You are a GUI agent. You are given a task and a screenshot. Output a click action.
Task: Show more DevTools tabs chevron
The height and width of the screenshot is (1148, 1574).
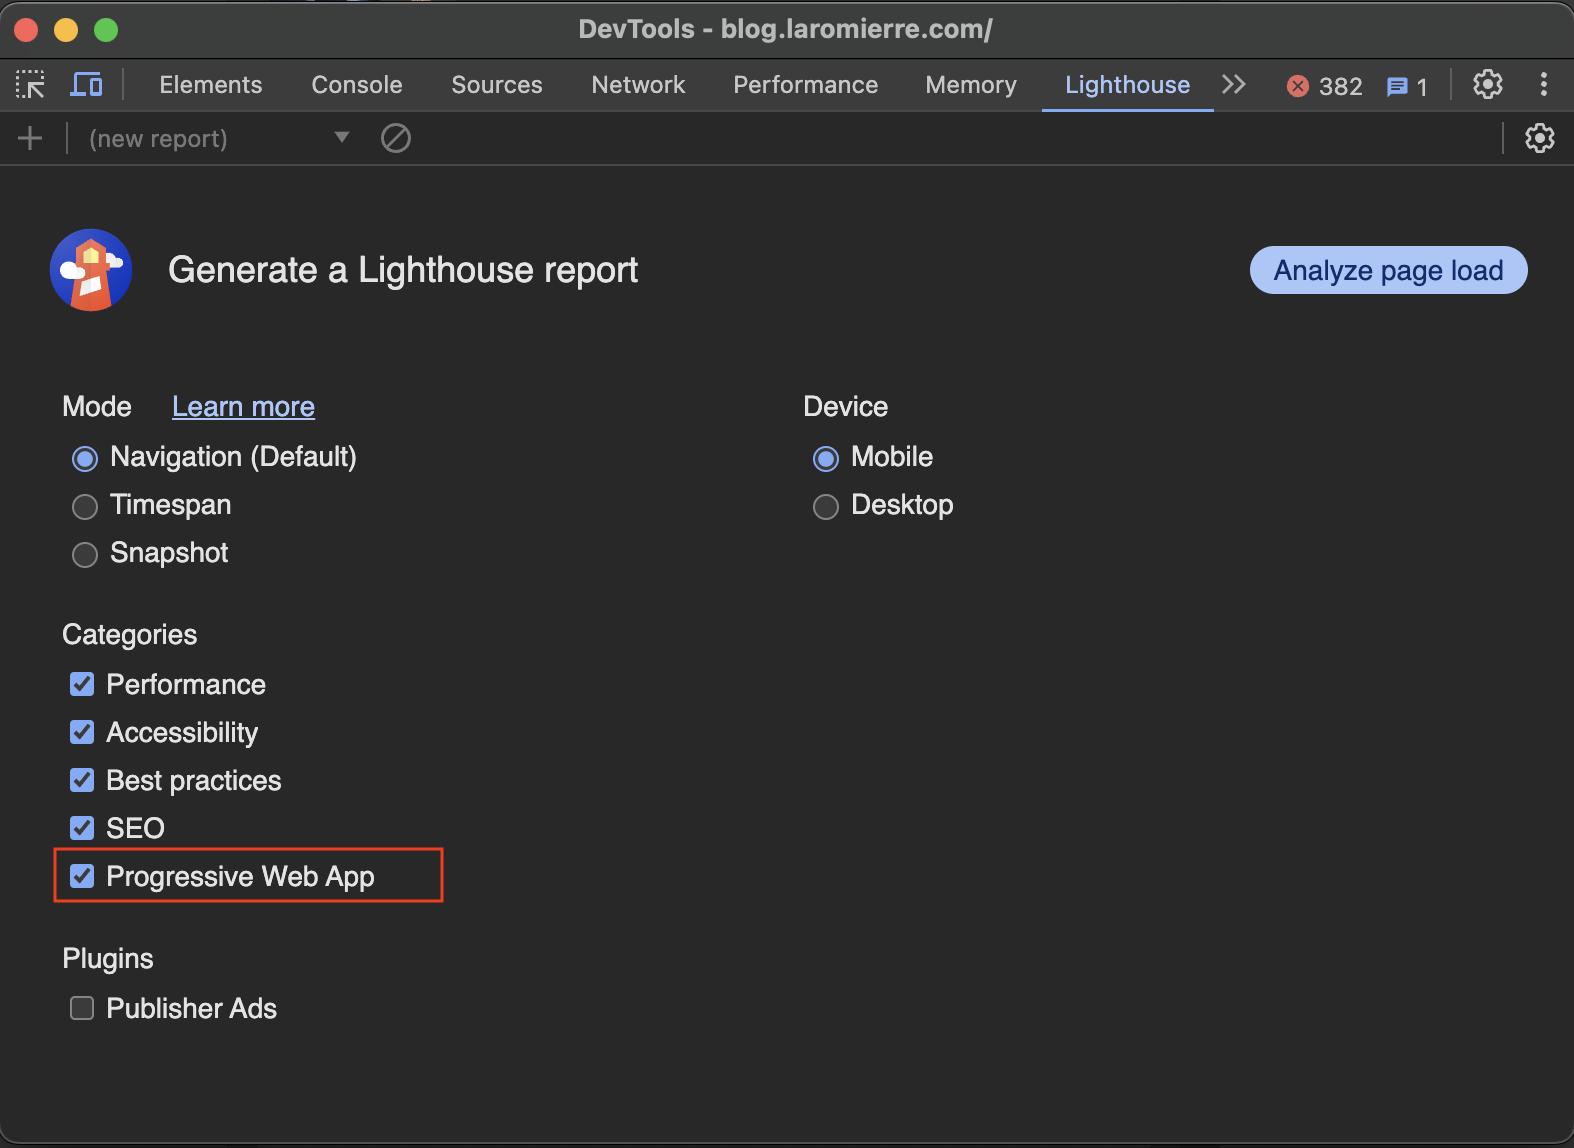1234,85
